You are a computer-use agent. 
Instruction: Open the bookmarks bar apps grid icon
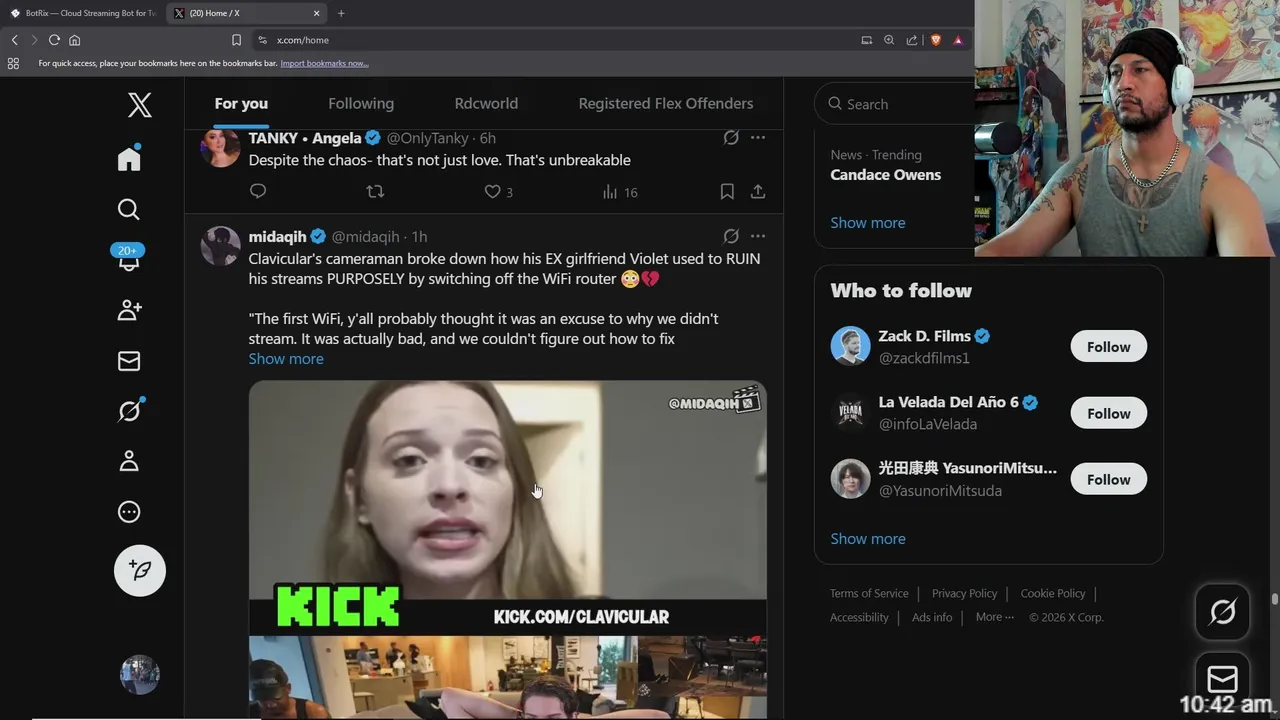tap(13, 63)
